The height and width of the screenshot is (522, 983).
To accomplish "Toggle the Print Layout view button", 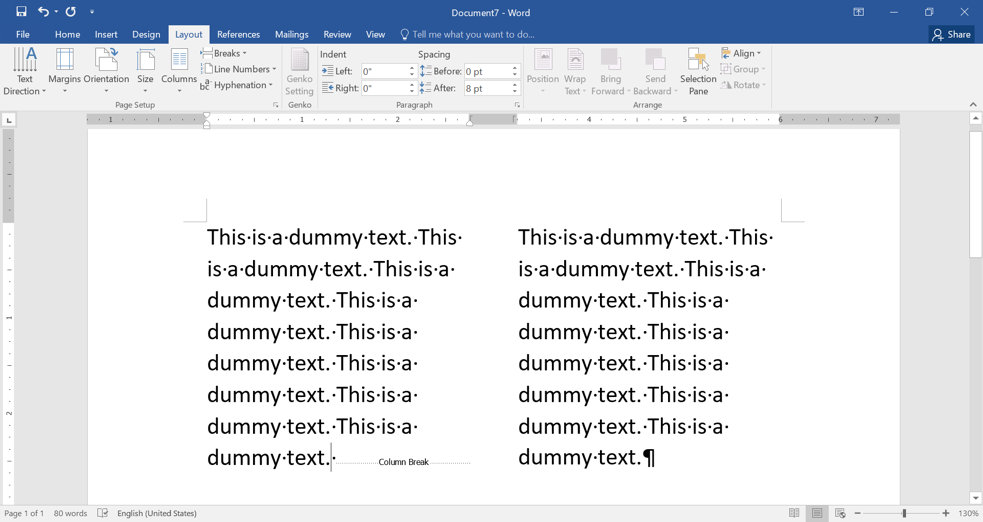I will click(x=817, y=513).
